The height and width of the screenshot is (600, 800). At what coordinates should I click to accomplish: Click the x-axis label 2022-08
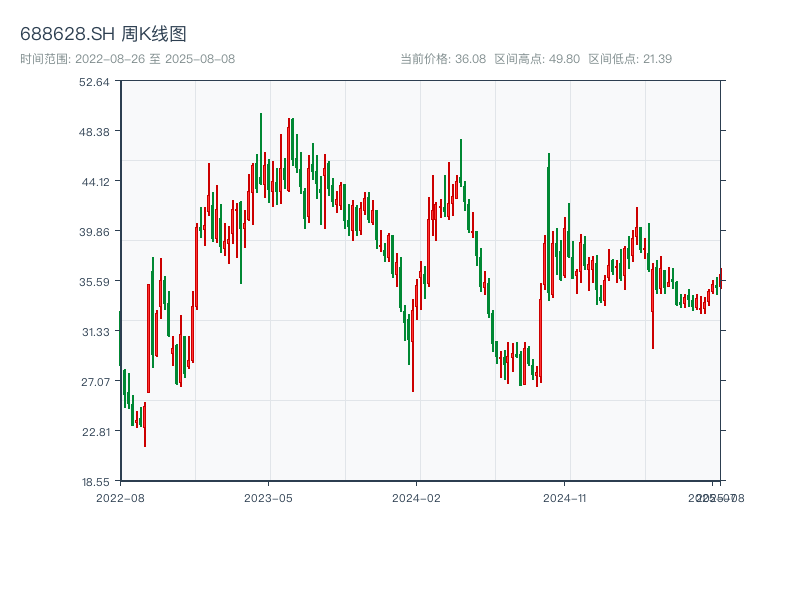(x=120, y=498)
